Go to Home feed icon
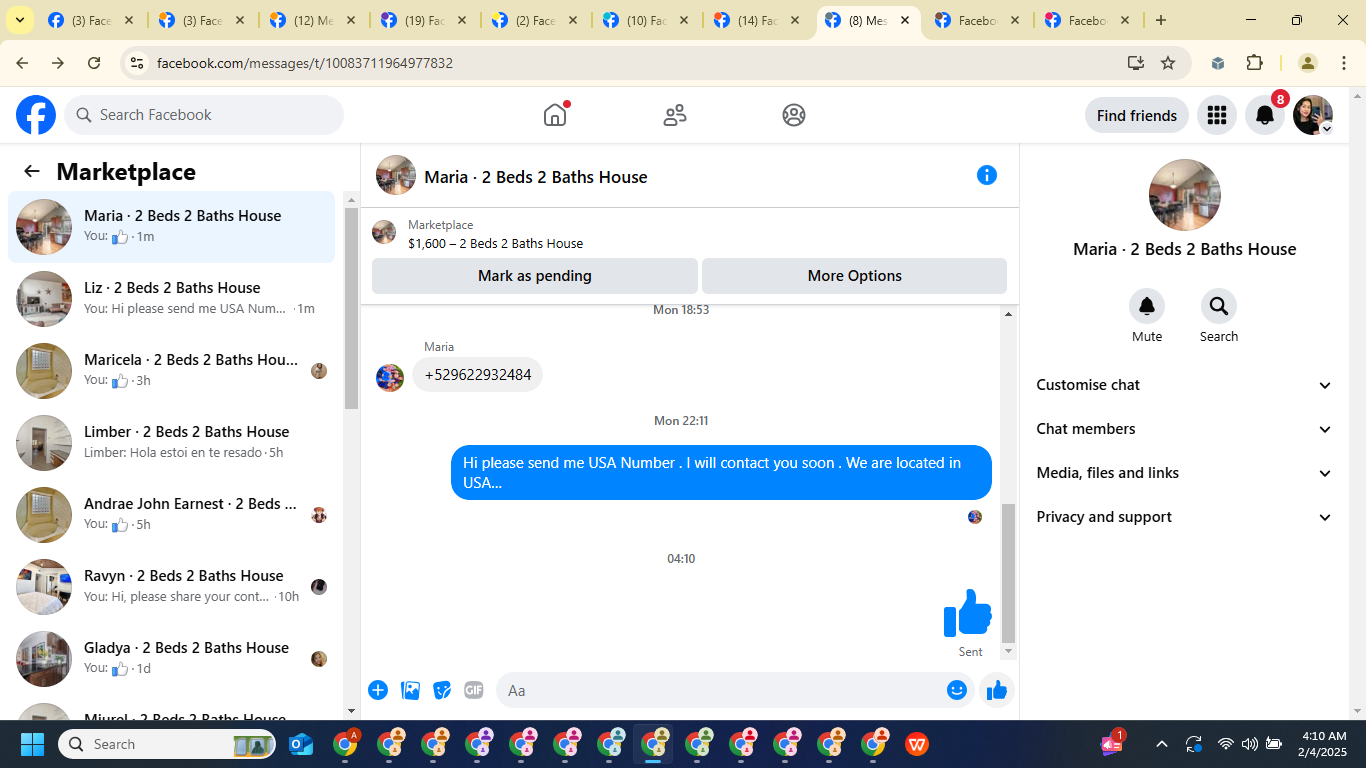Viewport: 1366px width, 768px height. (555, 115)
